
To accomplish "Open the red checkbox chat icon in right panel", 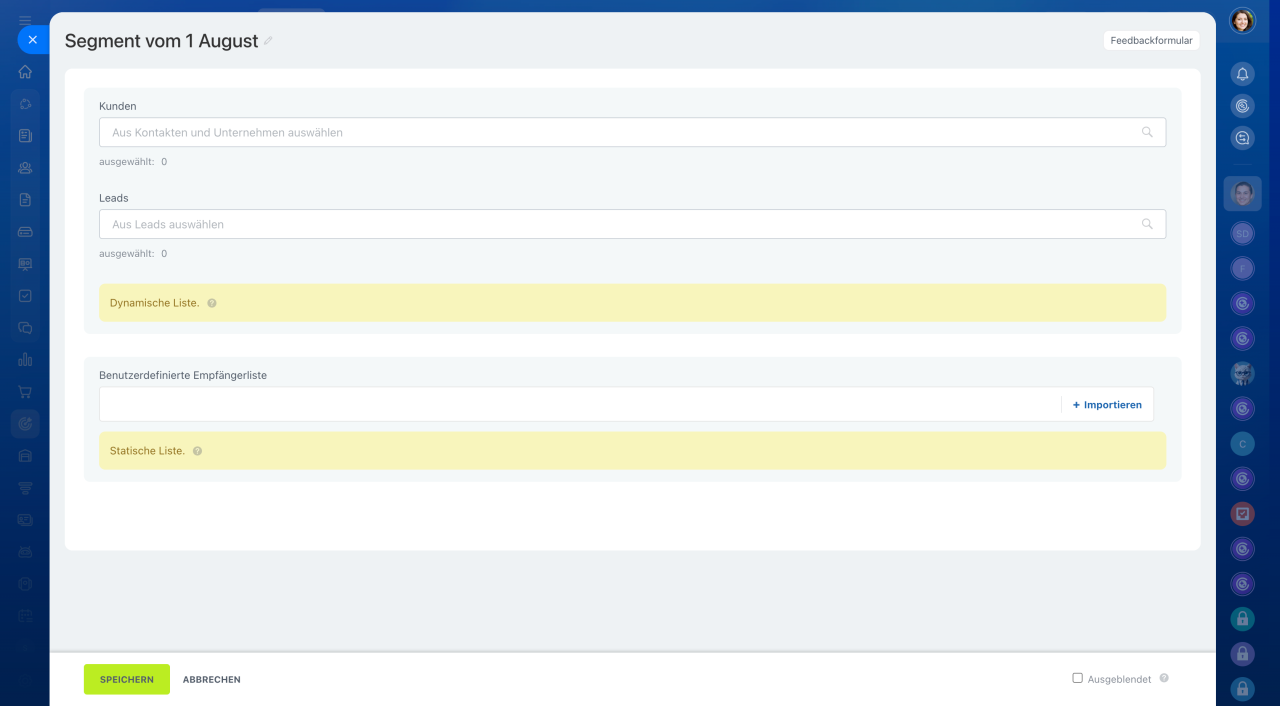I will coord(1242,514).
